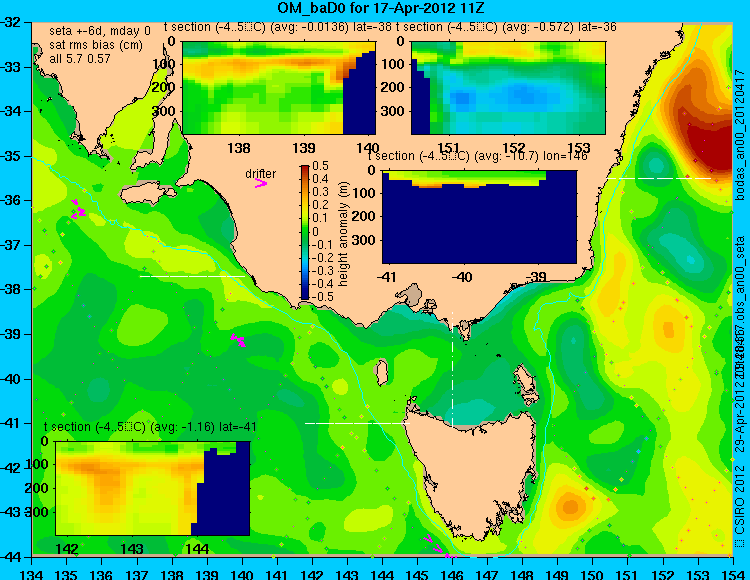Click the height anomaly color bar
This screenshot has height=580, width=750.
(x=305, y=232)
